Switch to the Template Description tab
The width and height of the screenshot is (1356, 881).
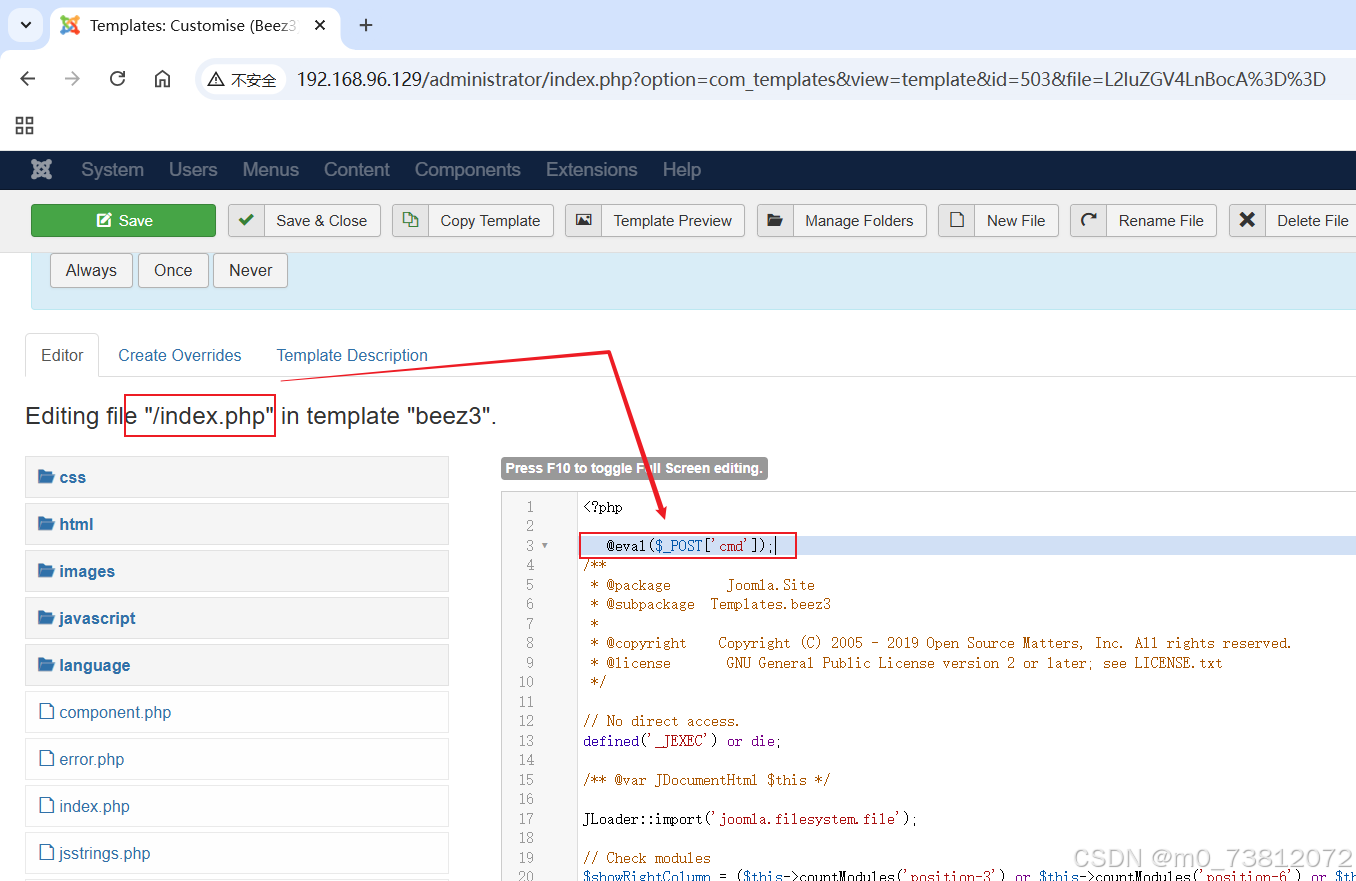(x=352, y=355)
